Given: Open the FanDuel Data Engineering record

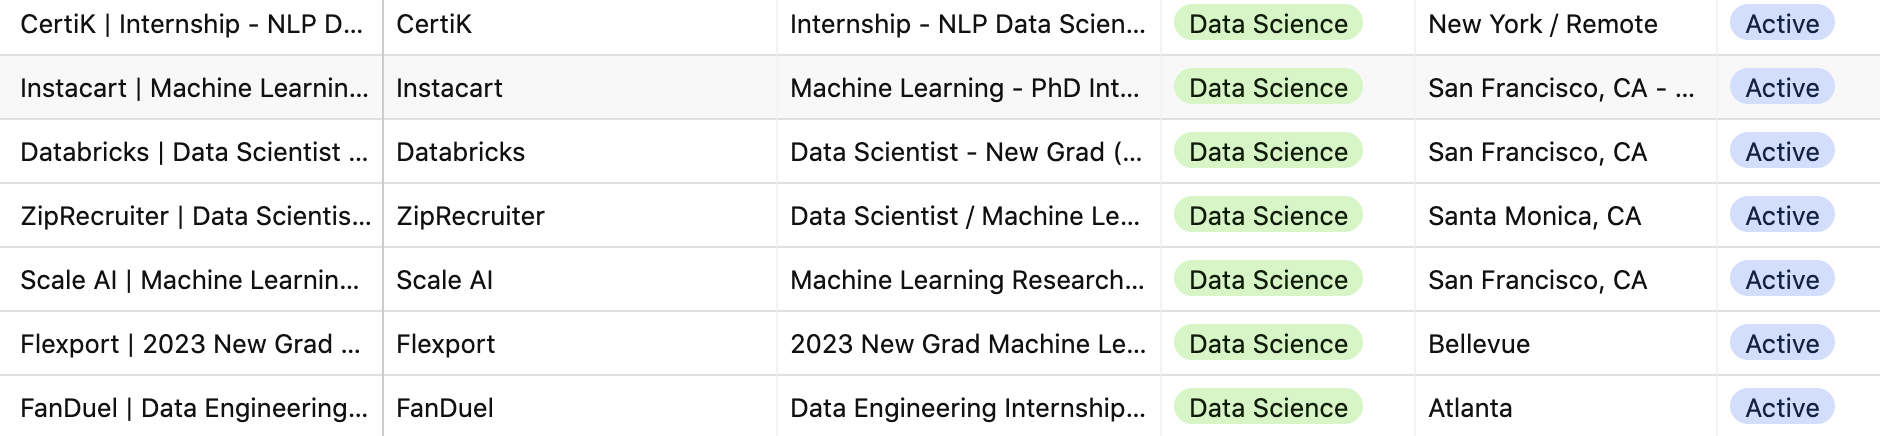Looking at the screenshot, I should (x=191, y=408).
